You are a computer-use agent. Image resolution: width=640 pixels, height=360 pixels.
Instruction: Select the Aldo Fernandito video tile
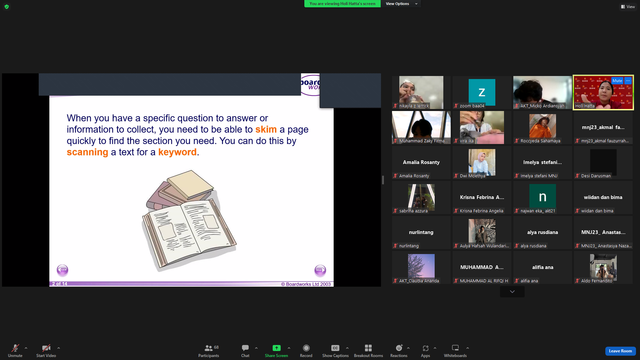[x=603, y=268]
